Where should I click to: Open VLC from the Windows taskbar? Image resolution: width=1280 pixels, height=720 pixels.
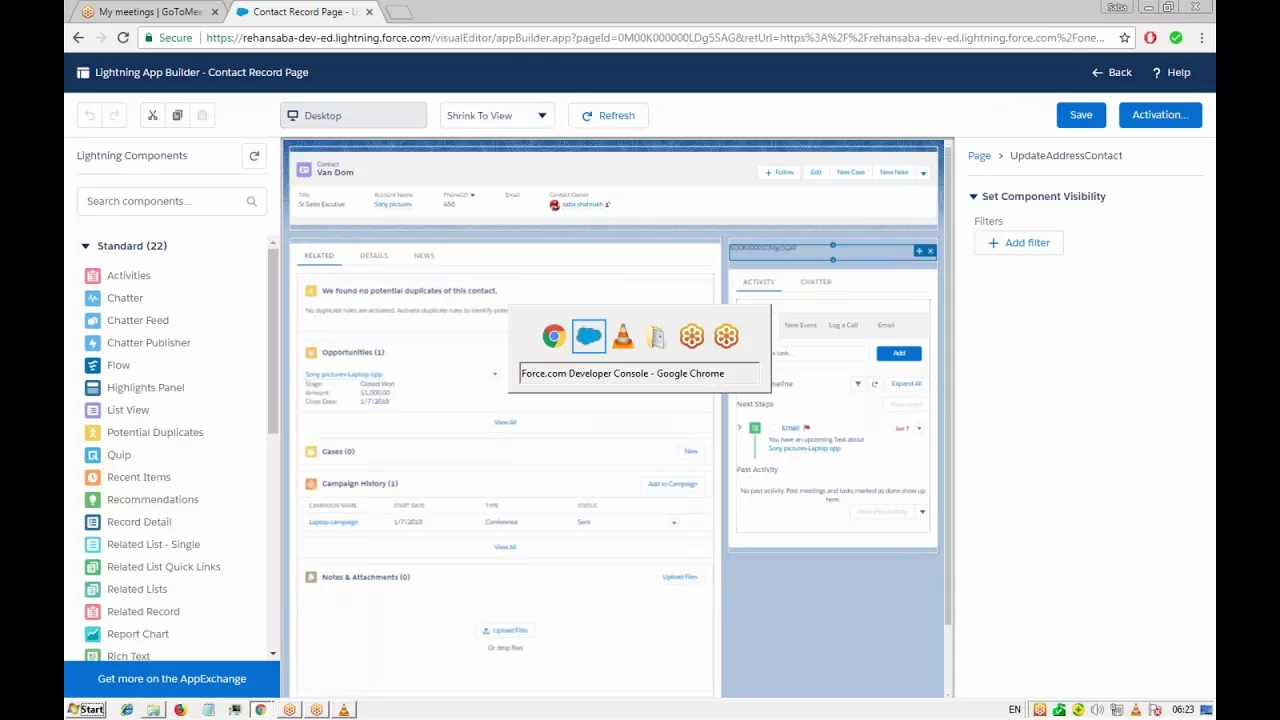[343, 710]
